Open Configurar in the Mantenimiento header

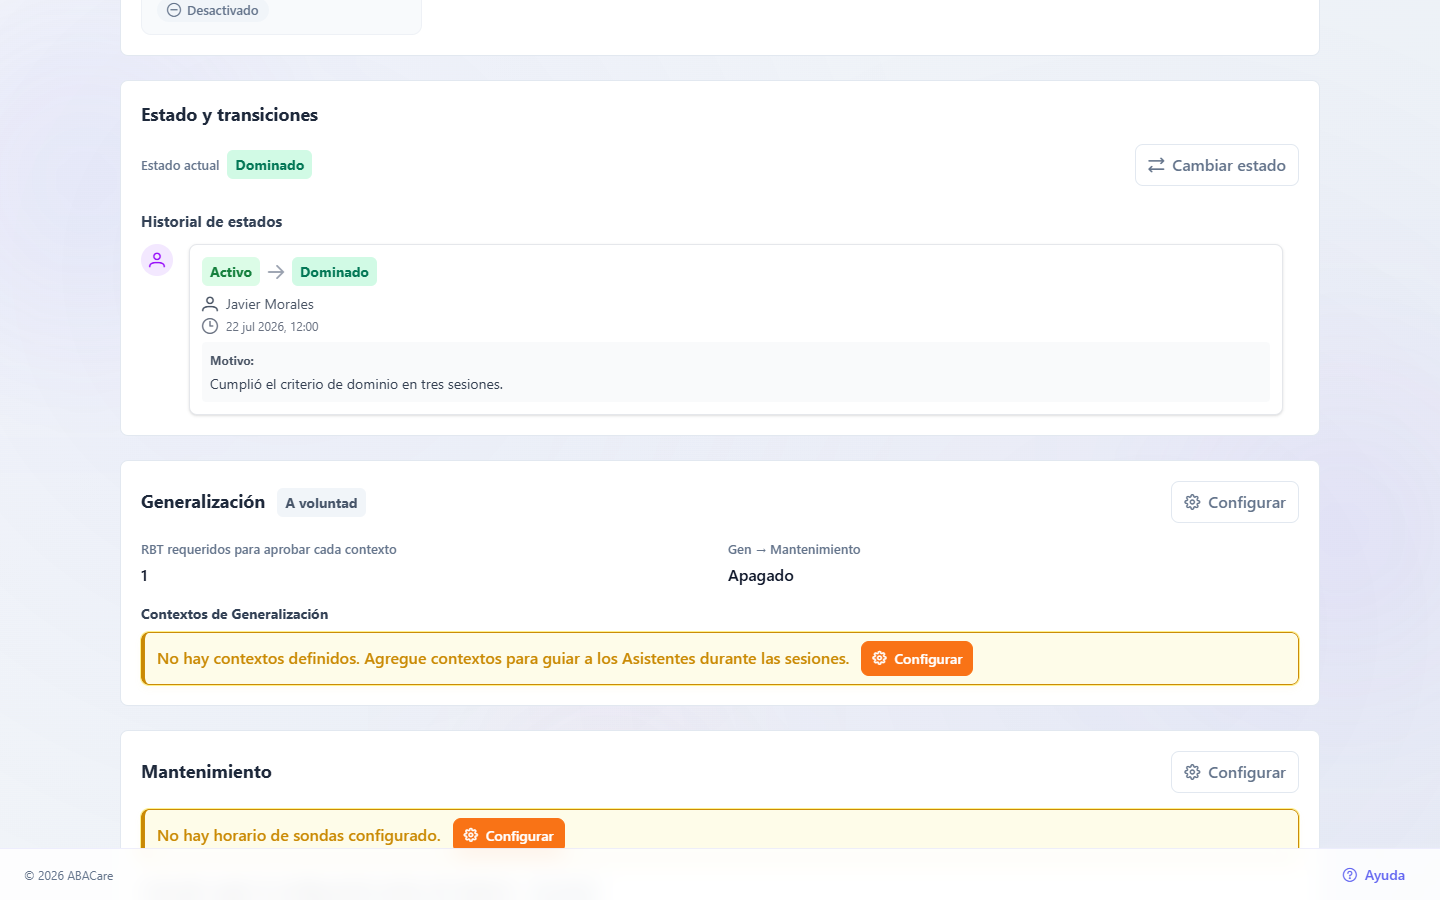1234,772
